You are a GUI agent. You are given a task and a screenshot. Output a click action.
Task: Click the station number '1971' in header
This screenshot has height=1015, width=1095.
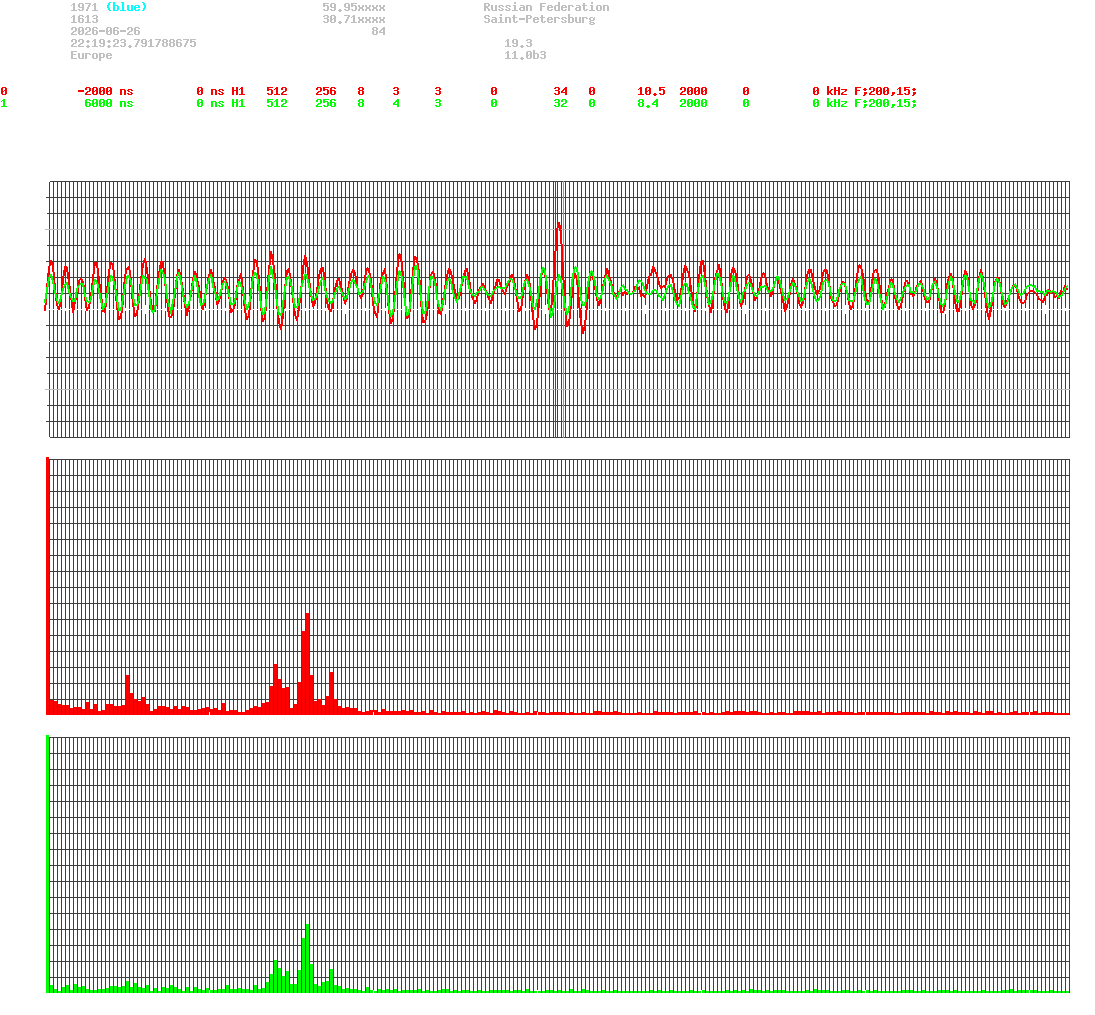click(84, 7)
